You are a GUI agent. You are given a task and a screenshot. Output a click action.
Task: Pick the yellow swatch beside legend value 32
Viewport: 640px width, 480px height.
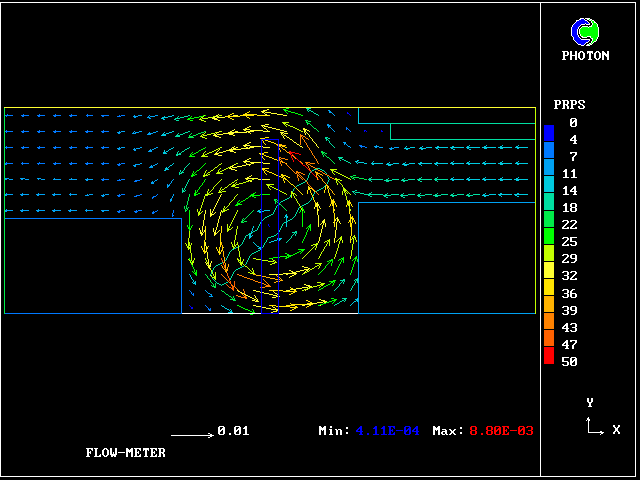tap(549, 275)
